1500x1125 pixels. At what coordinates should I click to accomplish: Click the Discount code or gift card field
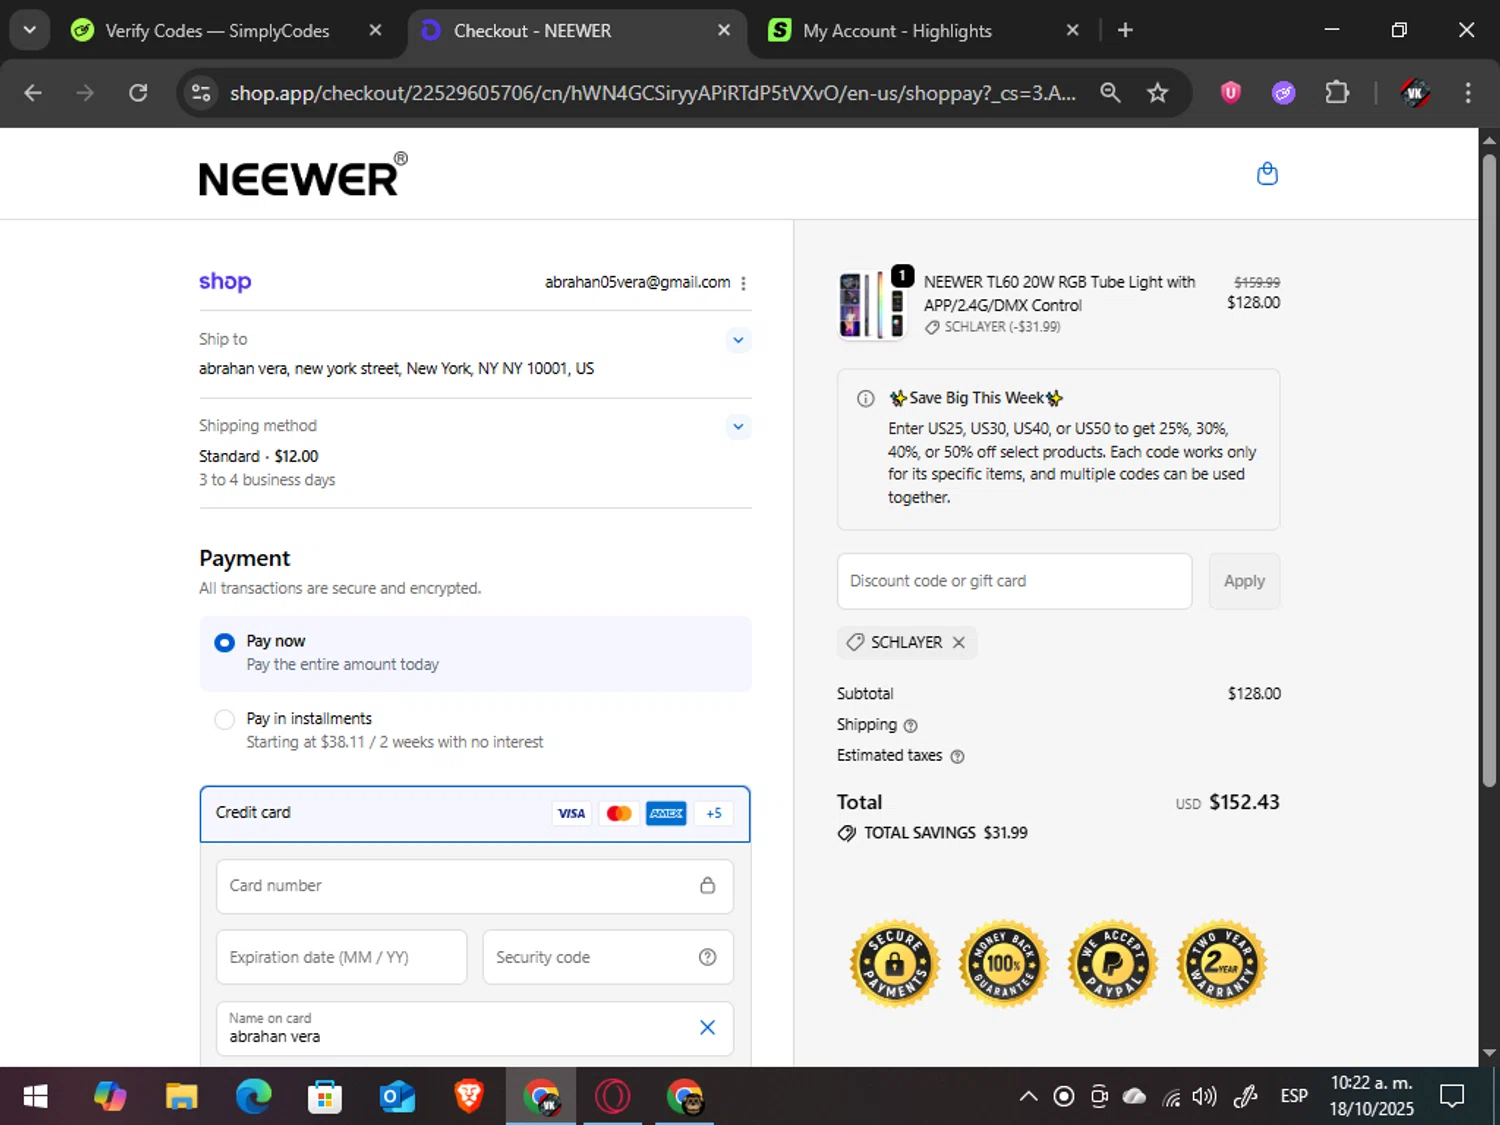1014,581
